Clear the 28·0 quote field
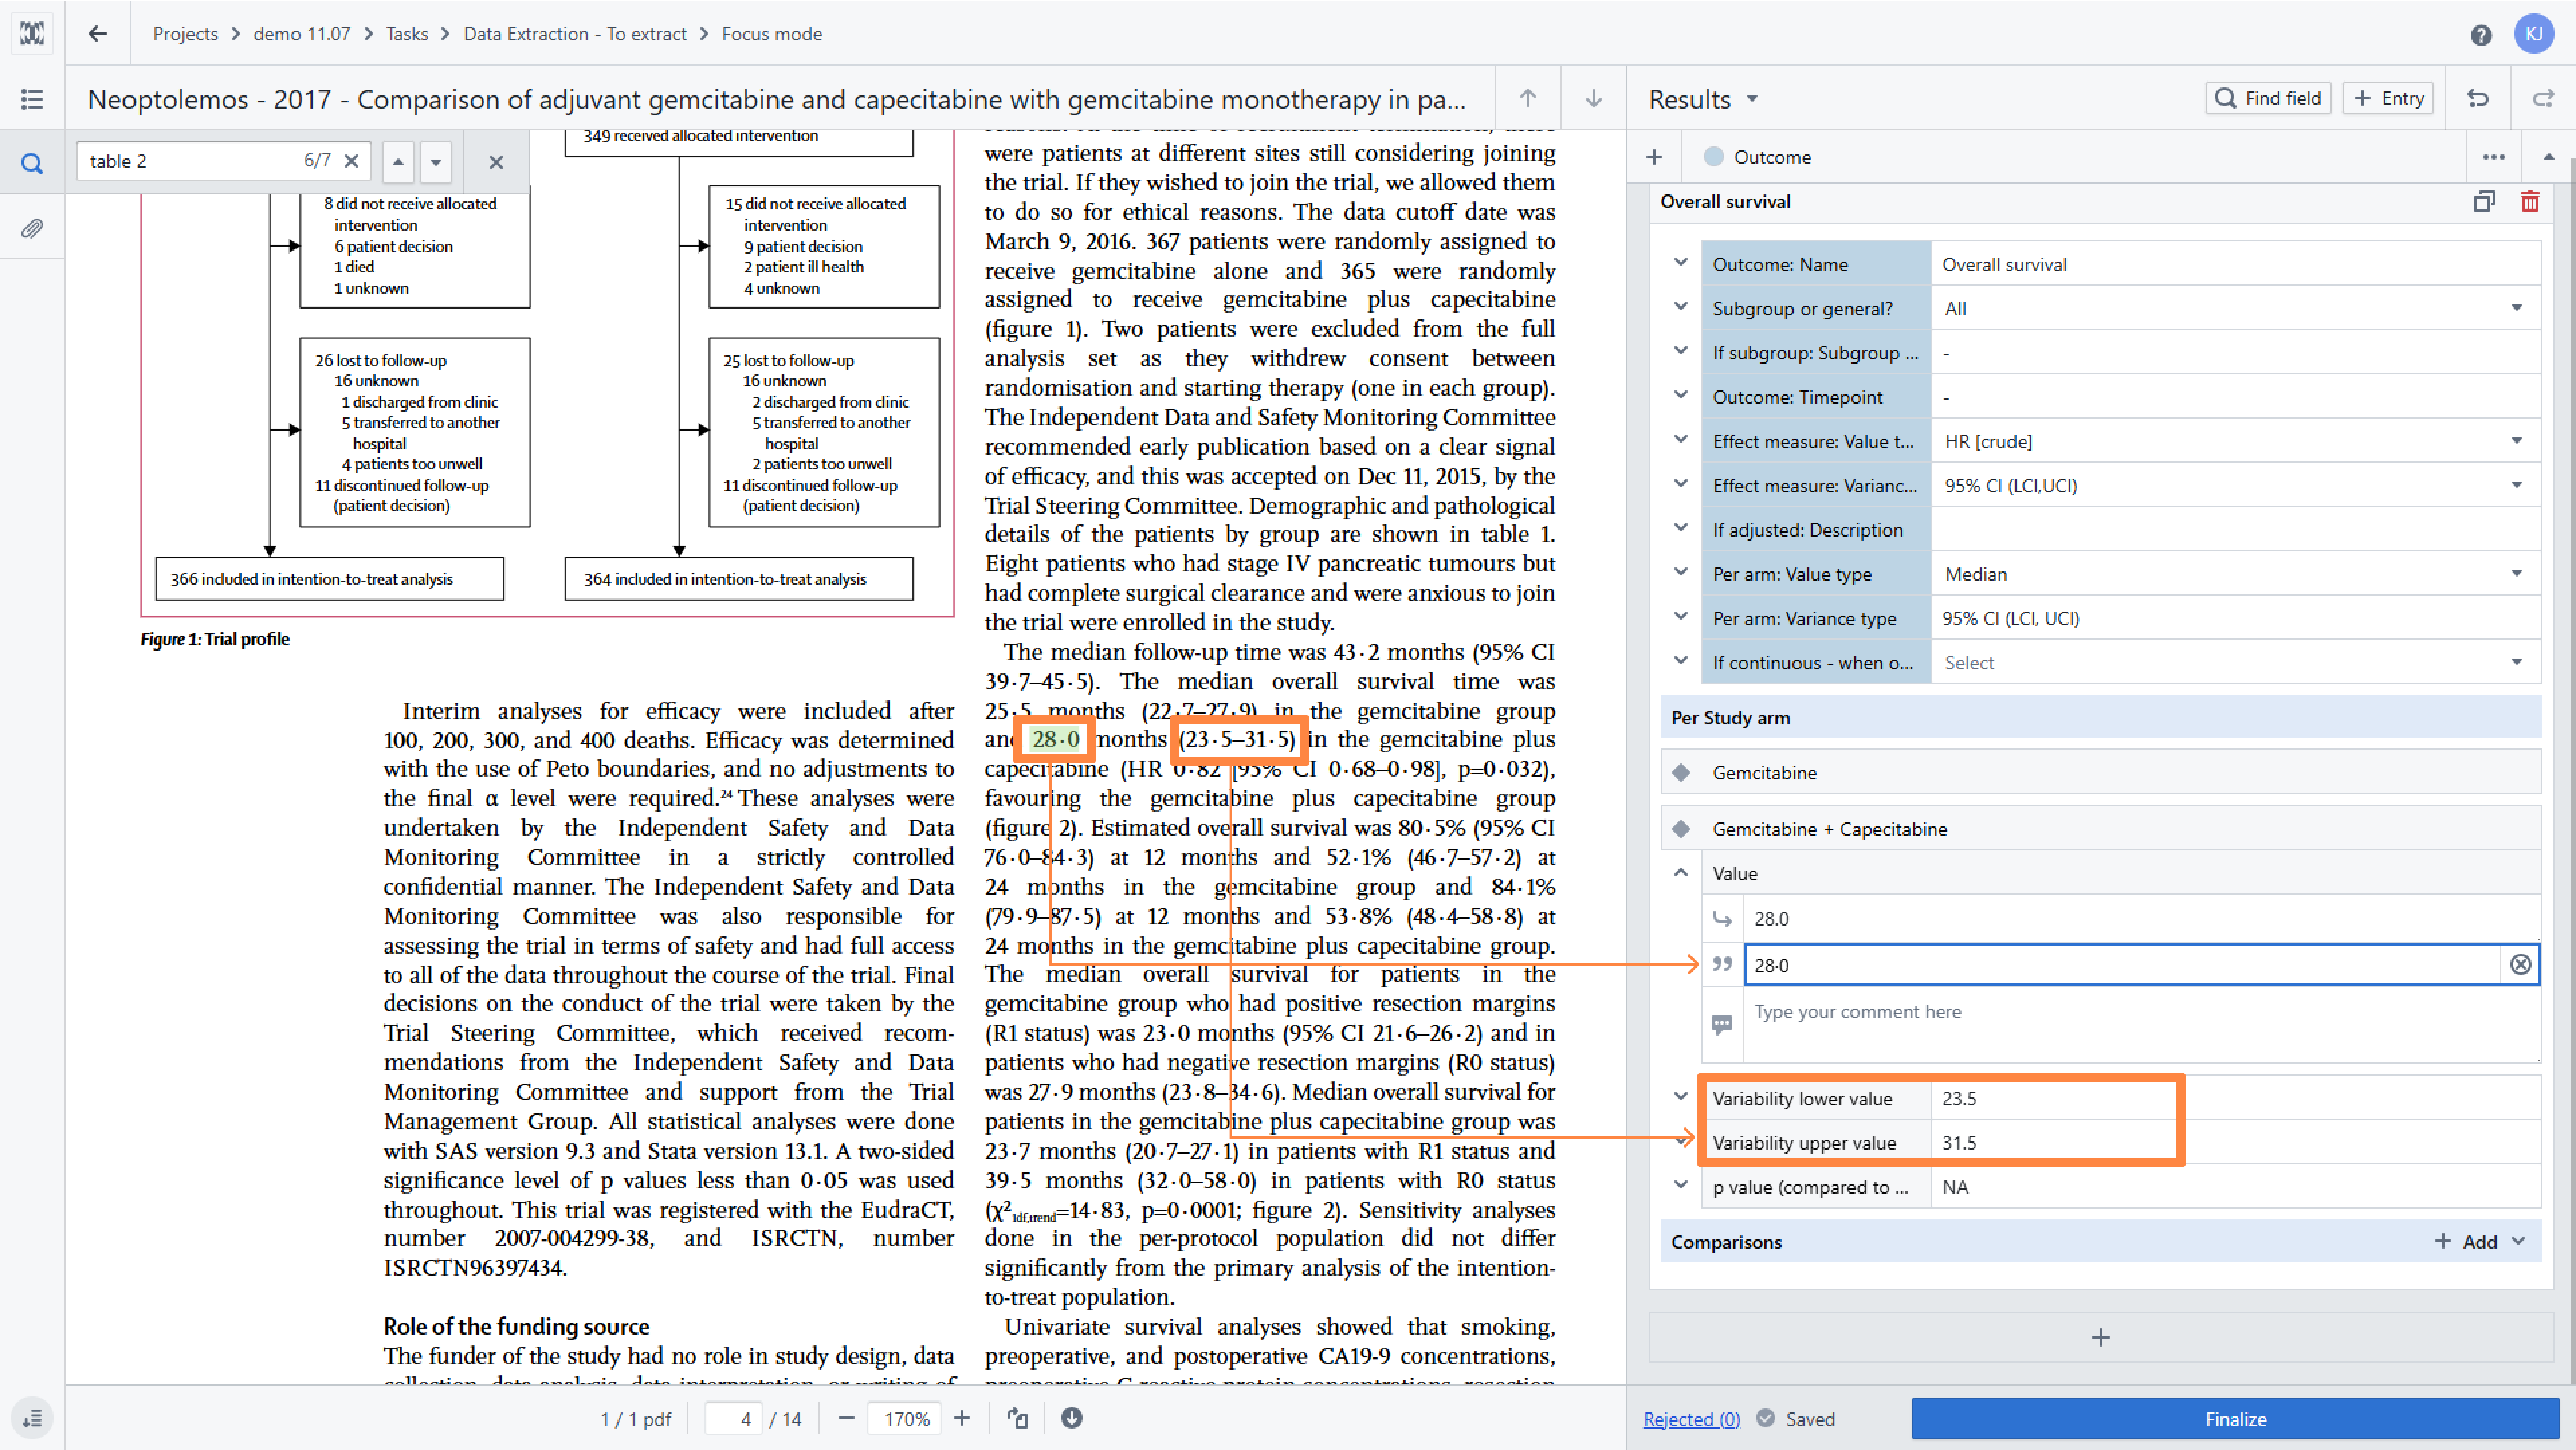This screenshot has height=1450, width=2576. 2521,964
